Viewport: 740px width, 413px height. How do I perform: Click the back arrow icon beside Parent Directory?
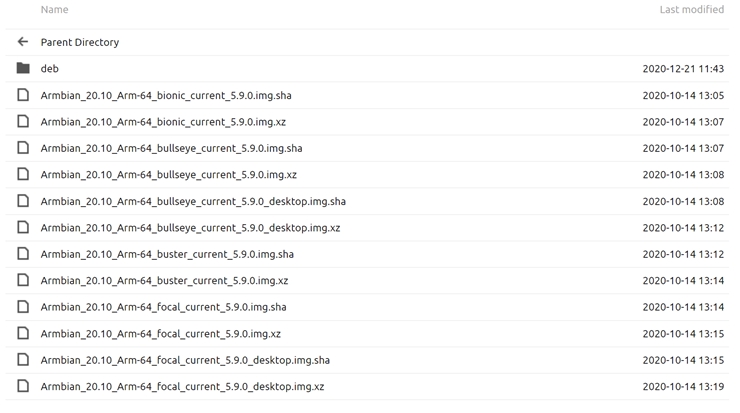23,42
